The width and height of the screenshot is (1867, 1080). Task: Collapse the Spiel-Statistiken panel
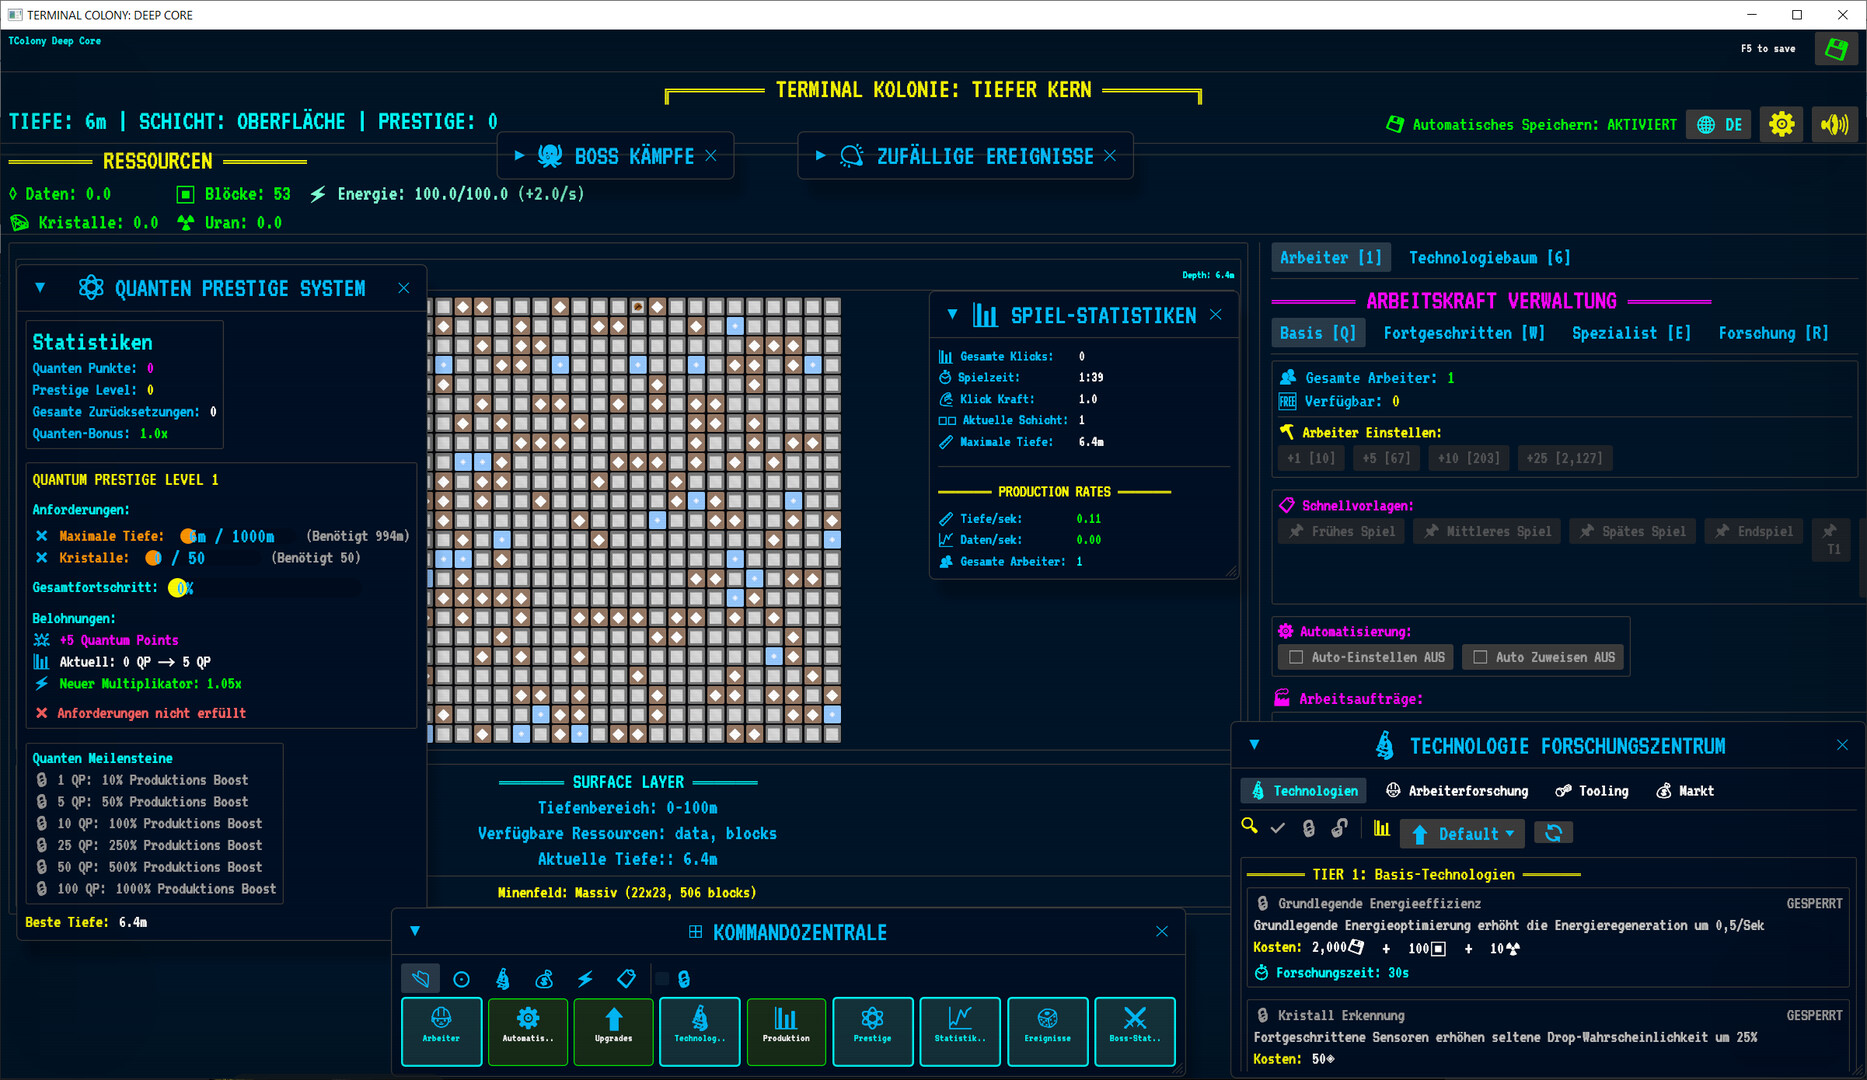pos(952,315)
